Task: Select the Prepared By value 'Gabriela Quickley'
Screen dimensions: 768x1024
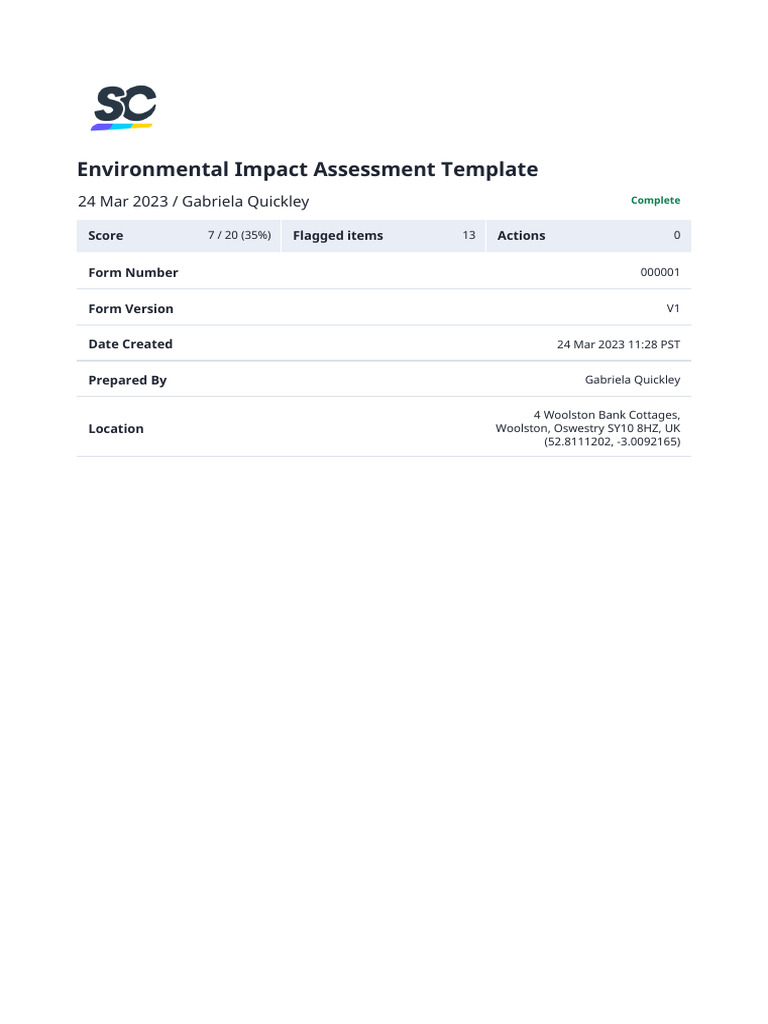Action: [x=632, y=379]
